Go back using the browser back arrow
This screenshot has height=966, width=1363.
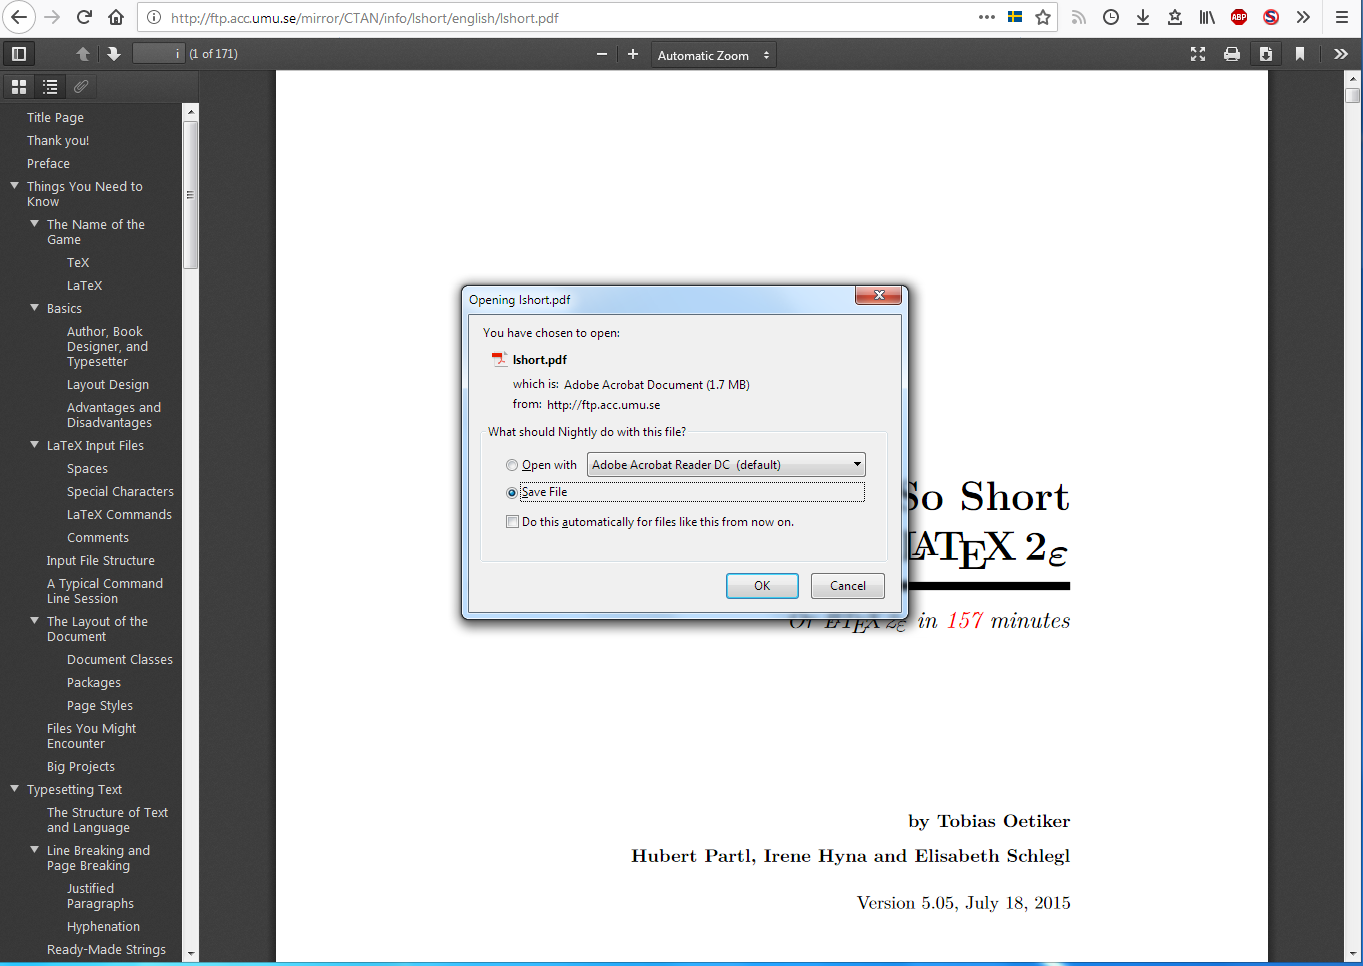[x=18, y=17]
